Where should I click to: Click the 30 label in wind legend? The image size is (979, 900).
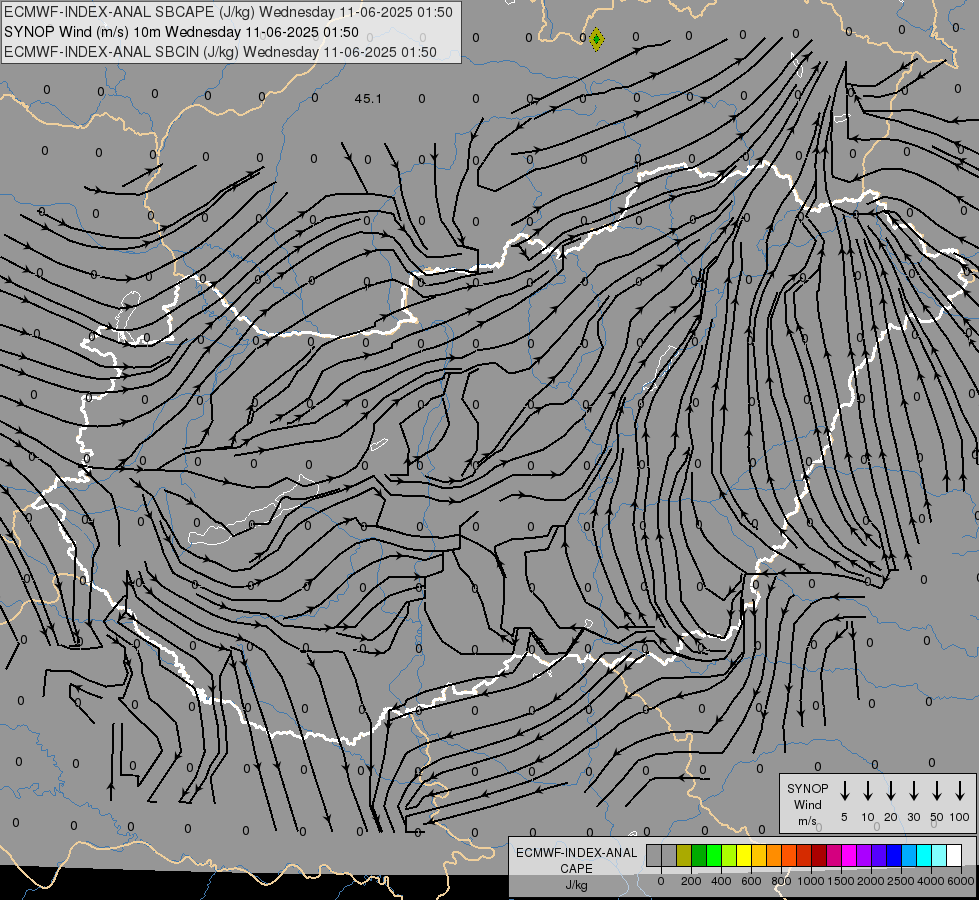point(914,817)
